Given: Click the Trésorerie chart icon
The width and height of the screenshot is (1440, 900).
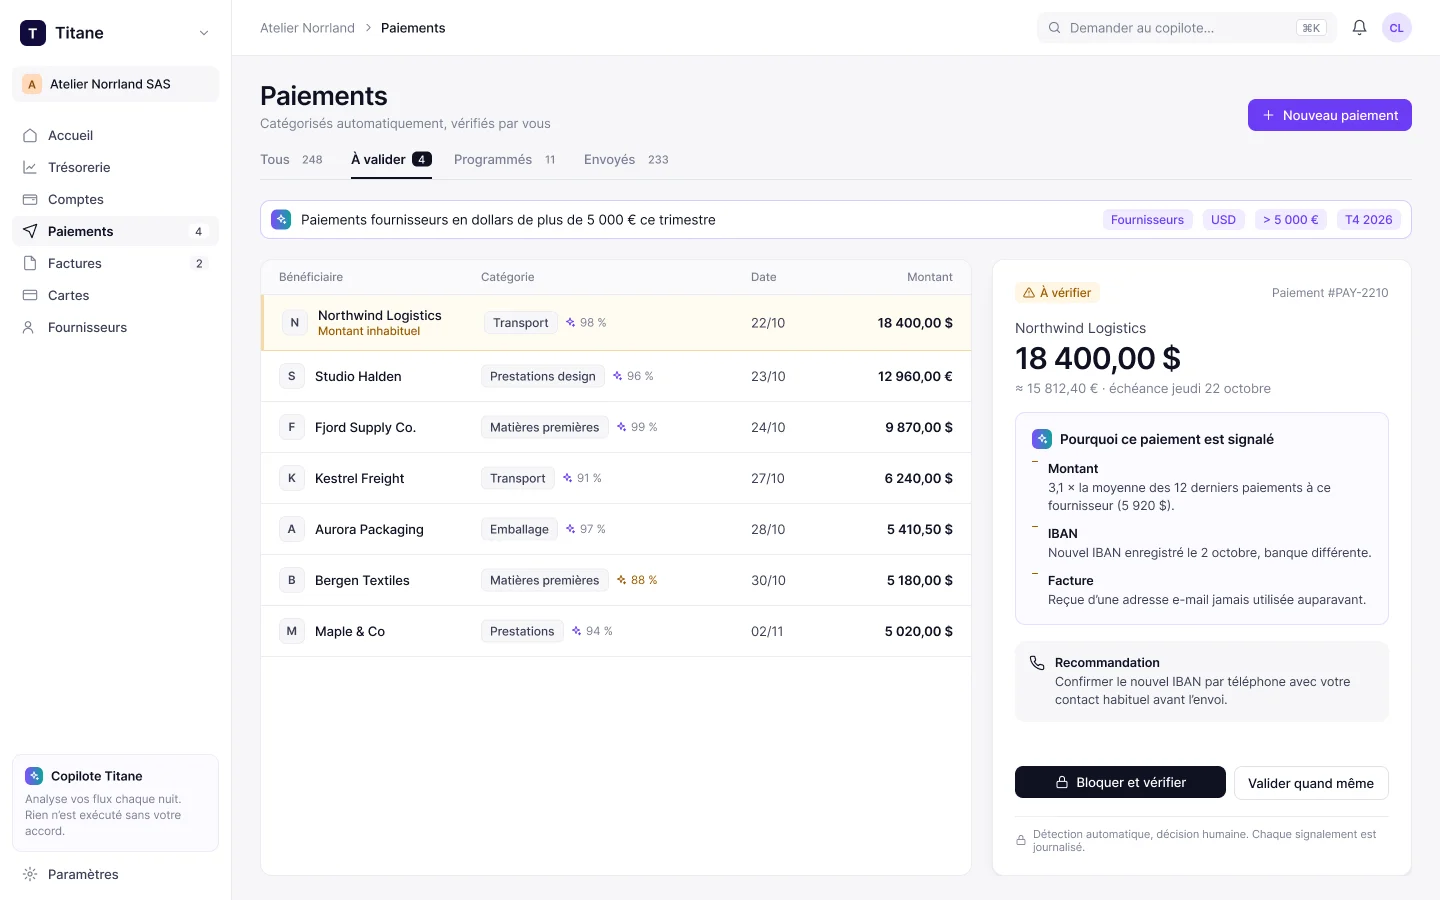Looking at the screenshot, I should pyautogui.click(x=30, y=168).
